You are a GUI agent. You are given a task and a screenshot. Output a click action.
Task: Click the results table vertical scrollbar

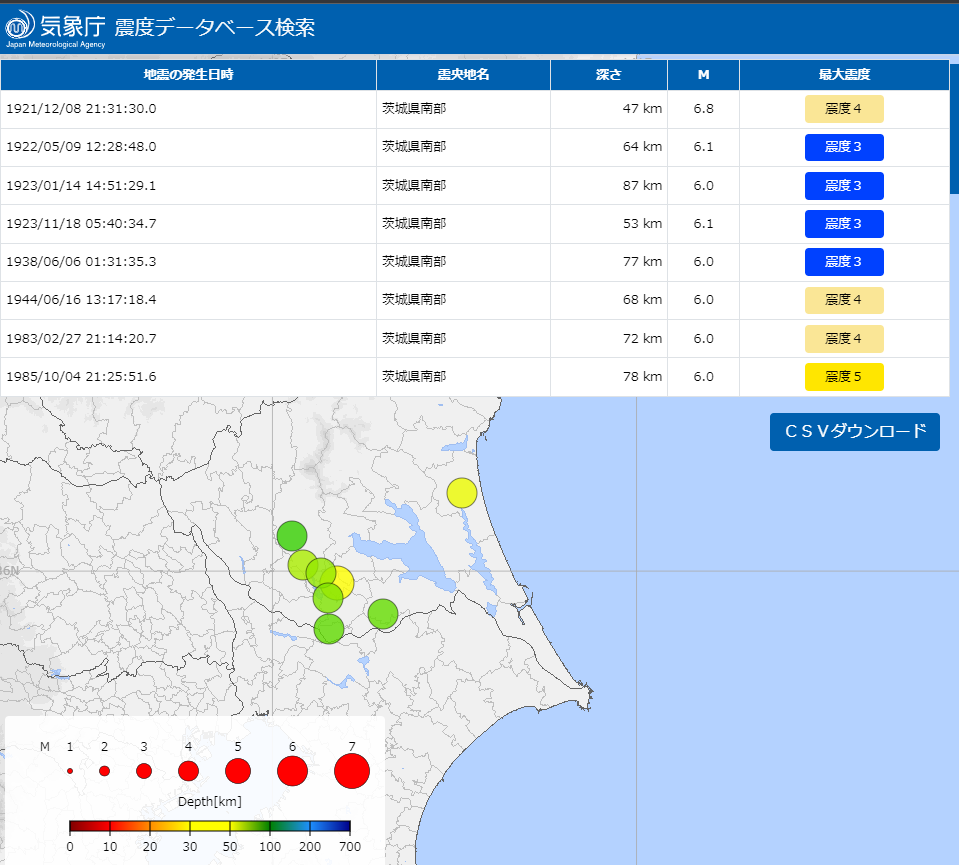(x=953, y=130)
